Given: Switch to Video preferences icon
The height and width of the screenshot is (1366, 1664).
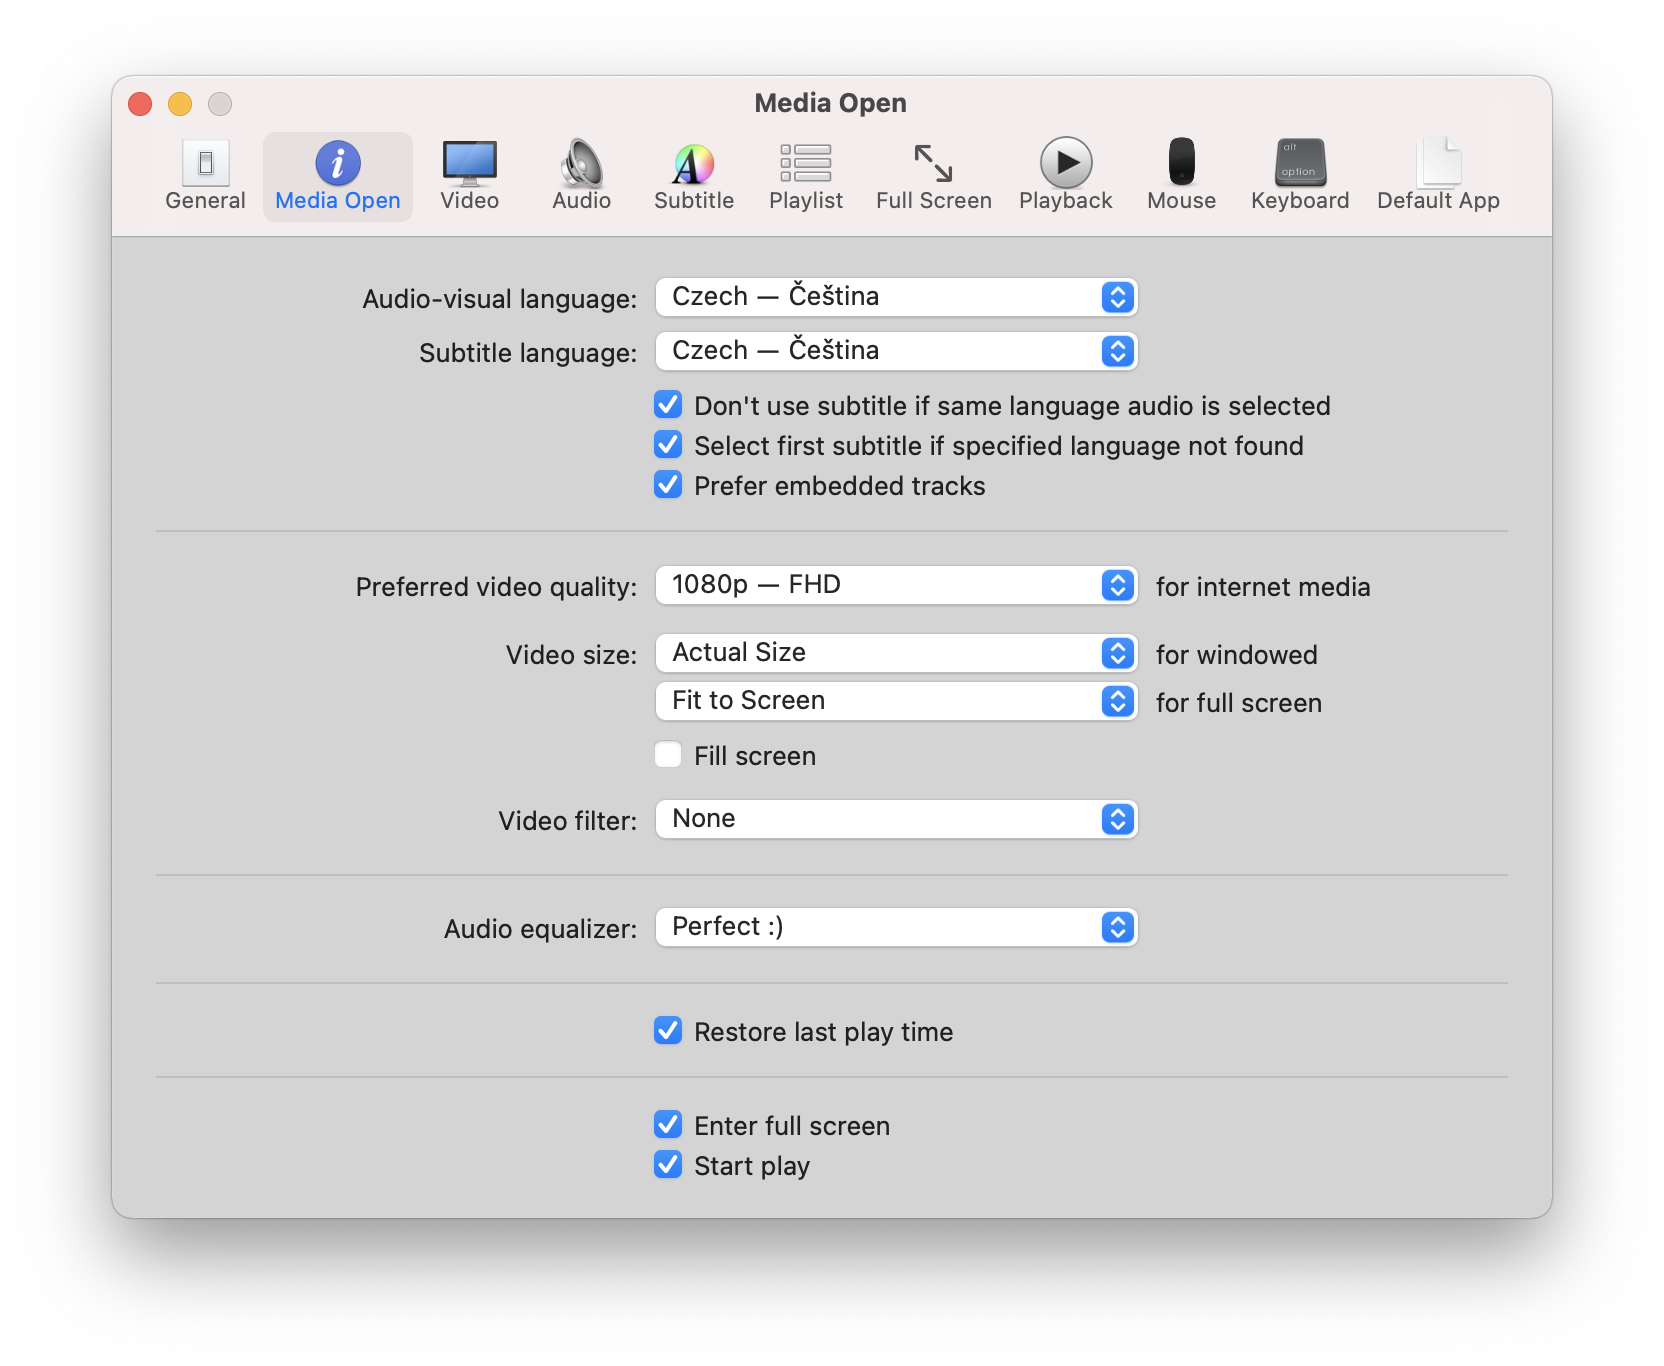Looking at the screenshot, I should (469, 176).
